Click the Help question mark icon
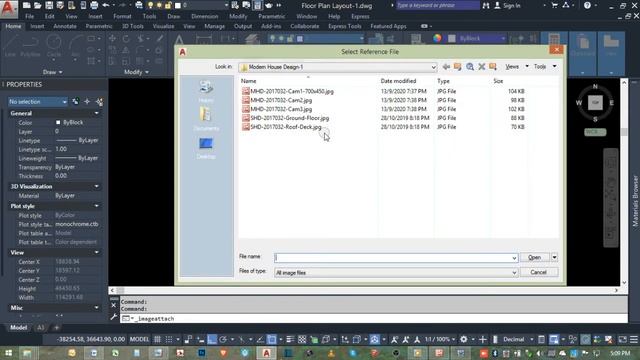 coord(587,5)
